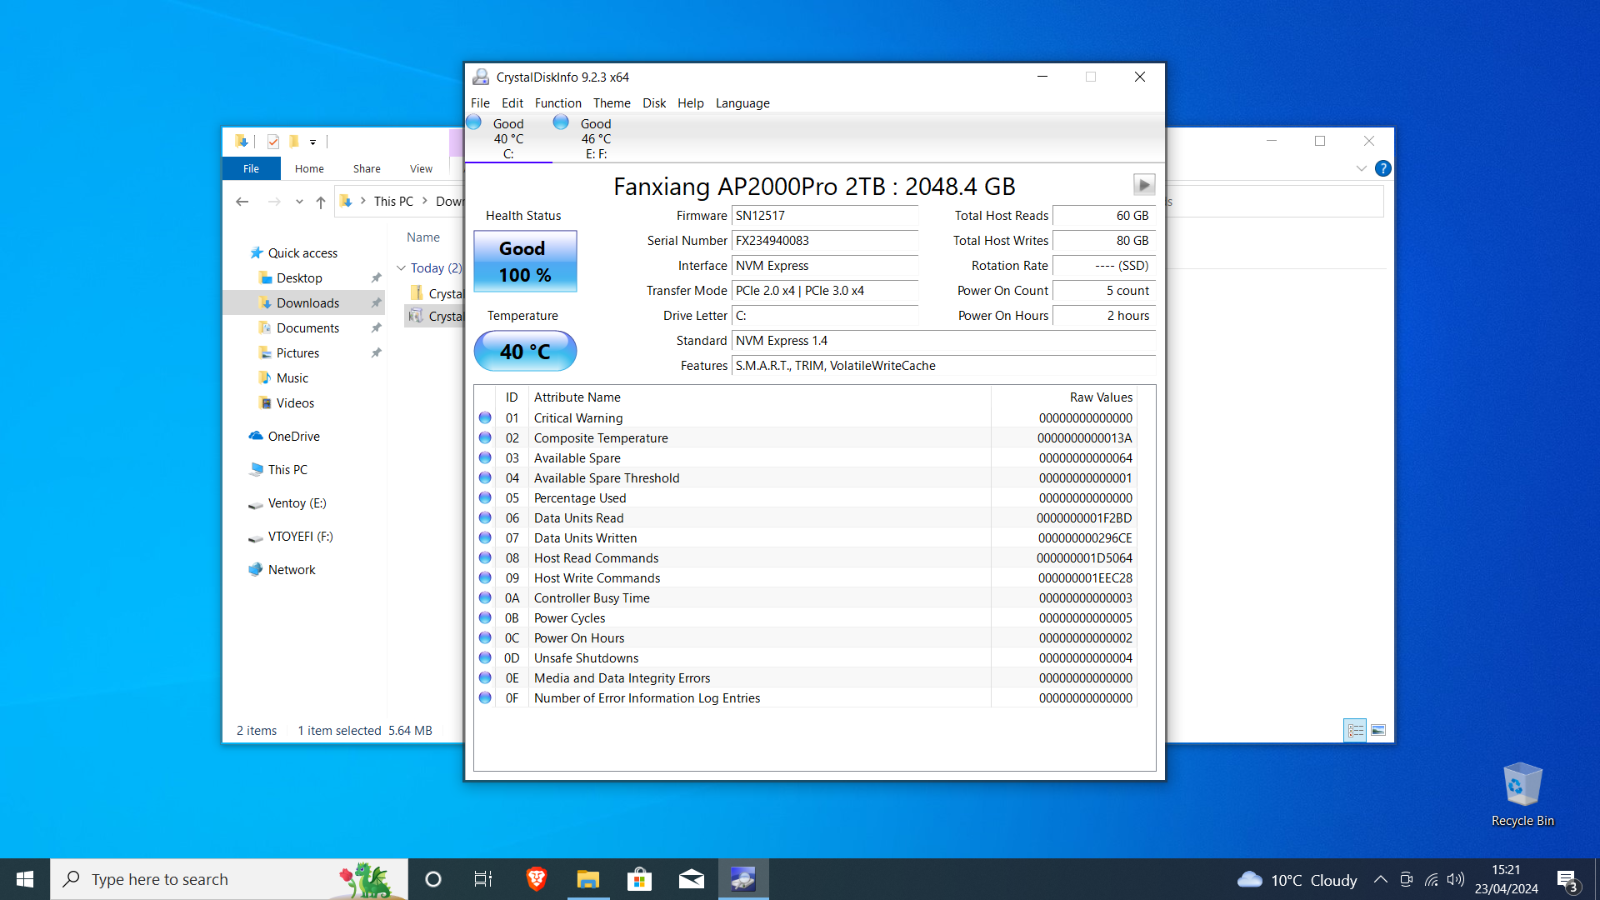Click the 40 °C temperature button
The width and height of the screenshot is (1600, 900).
click(x=525, y=351)
